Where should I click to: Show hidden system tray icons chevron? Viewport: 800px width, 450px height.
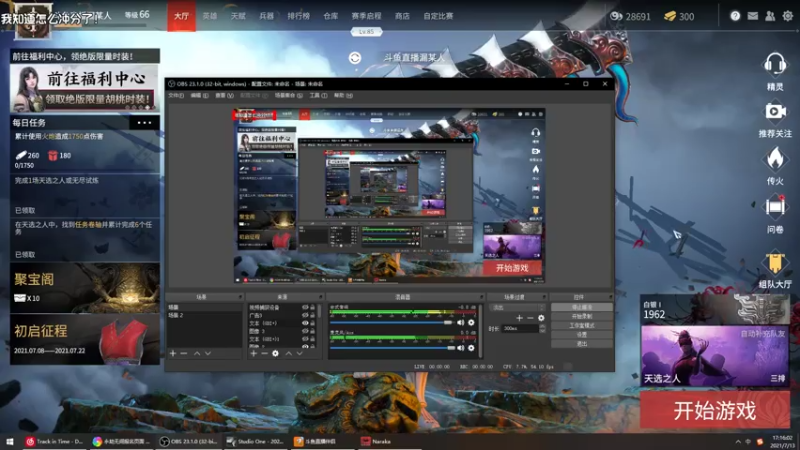[x=738, y=441]
